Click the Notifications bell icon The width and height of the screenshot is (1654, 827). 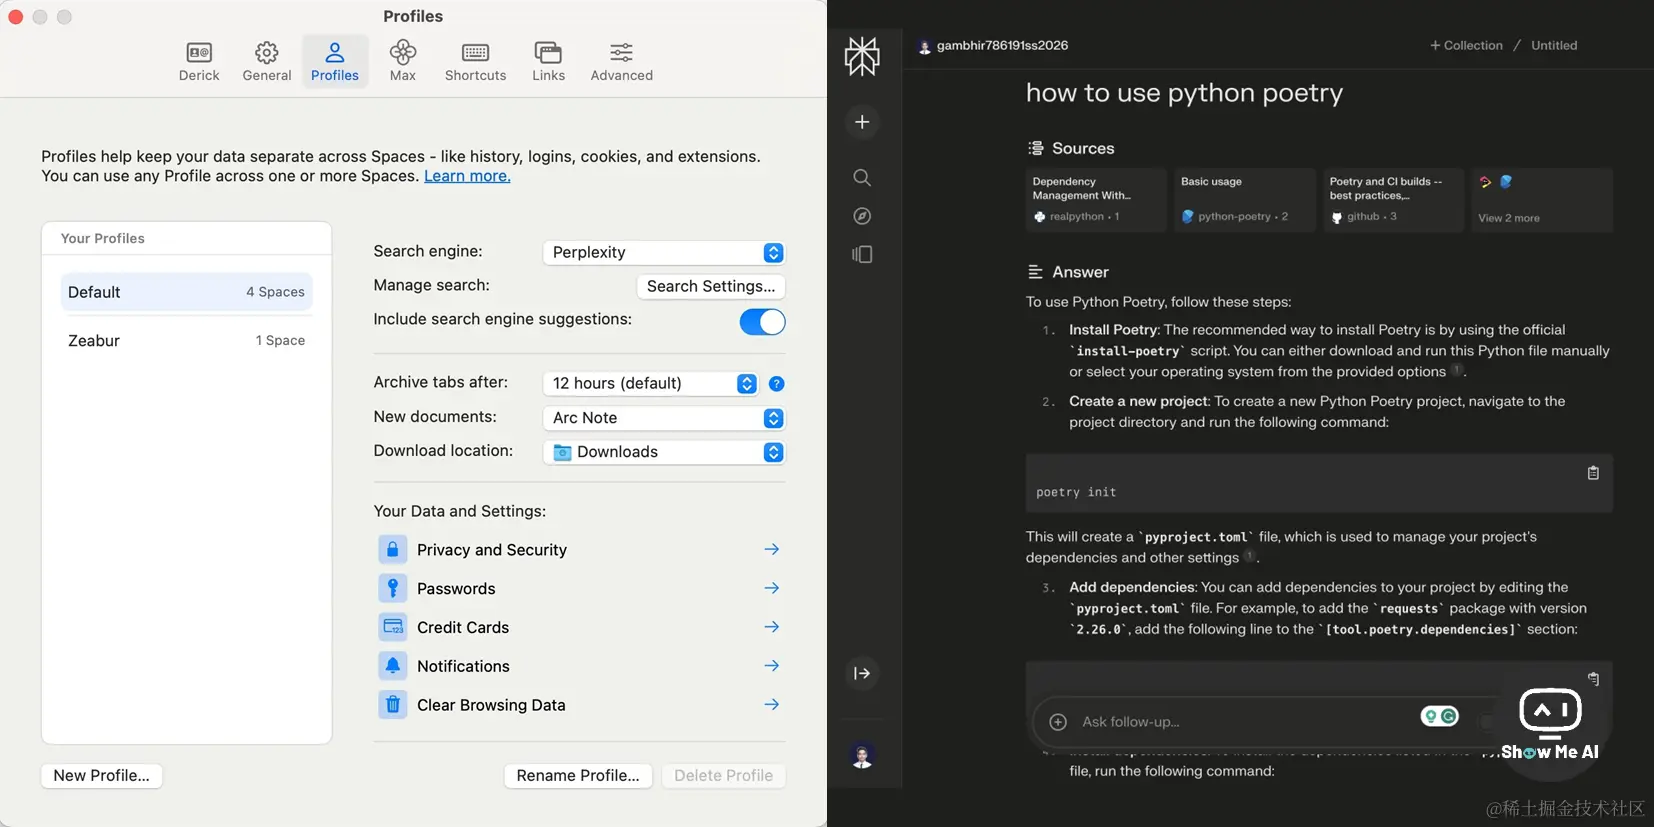click(393, 666)
